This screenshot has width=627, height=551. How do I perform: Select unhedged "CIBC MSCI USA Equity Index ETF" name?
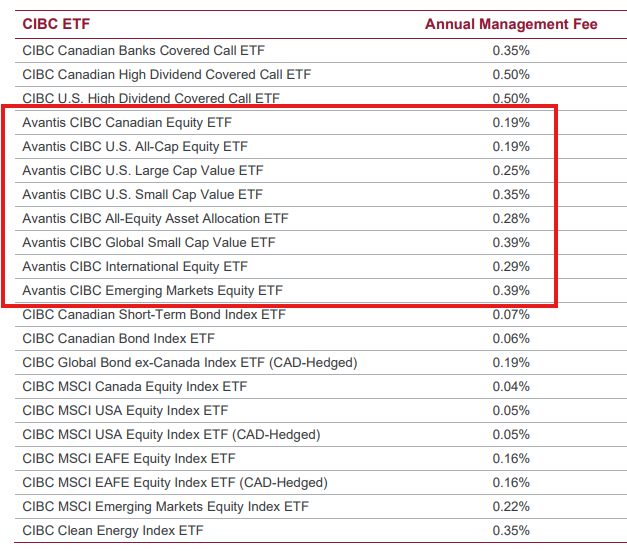pos(125,411)
